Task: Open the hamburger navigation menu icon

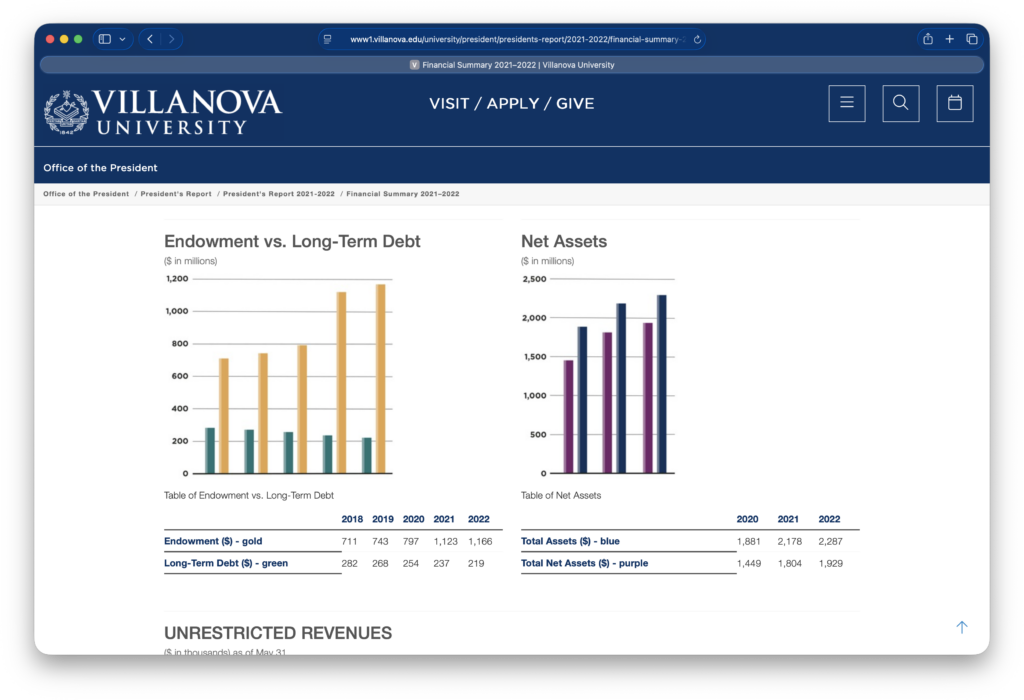Action: [846, 103]
